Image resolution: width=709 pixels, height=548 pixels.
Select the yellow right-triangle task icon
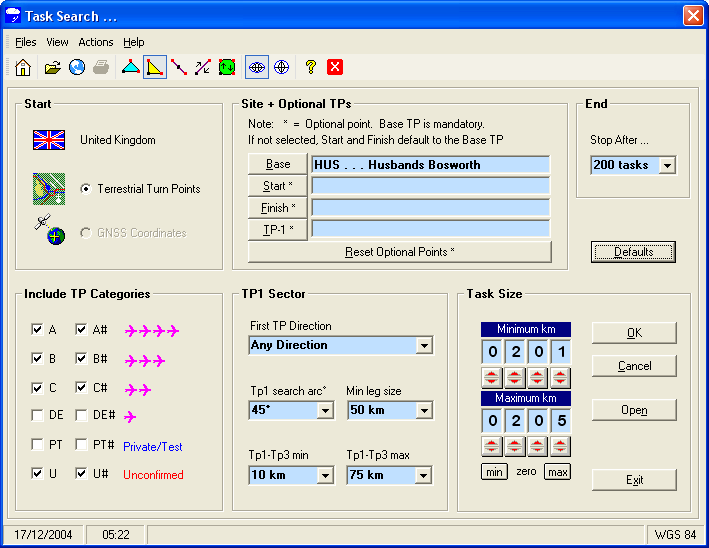(x=154, y=68)
